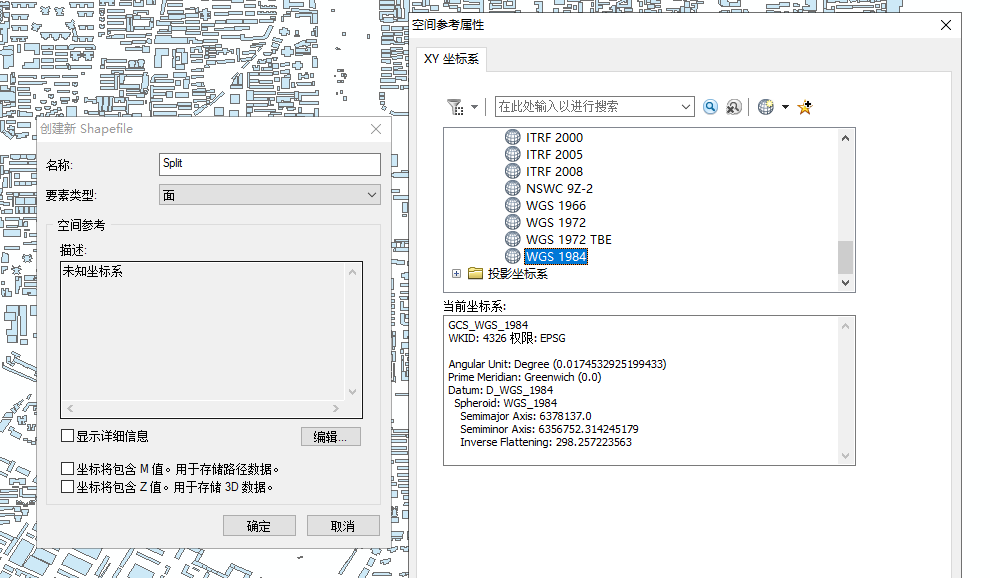This screenshot has width=990, height=578.
Task: Click the magnifier icon to run the search
Action: 710,106
